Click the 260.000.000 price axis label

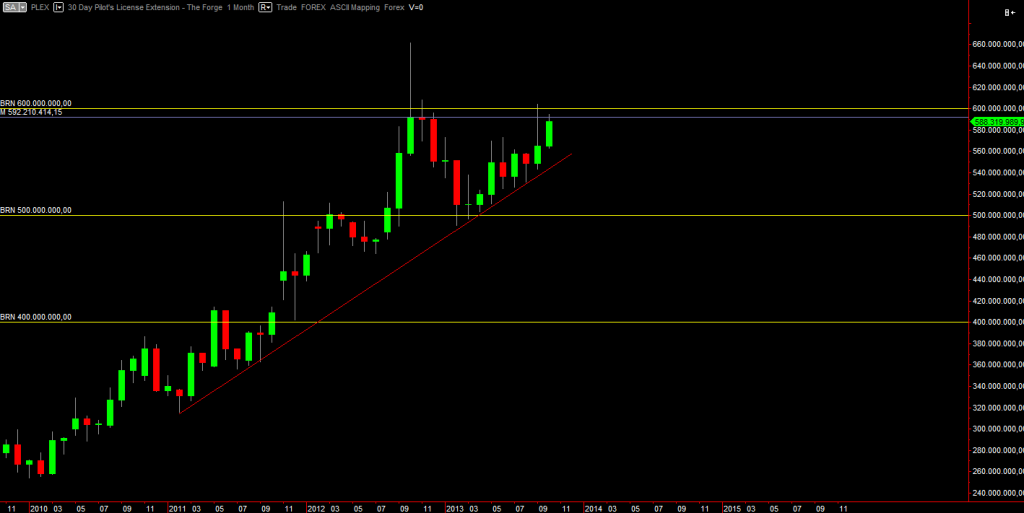pyautogui.click(x=998, y=473)
